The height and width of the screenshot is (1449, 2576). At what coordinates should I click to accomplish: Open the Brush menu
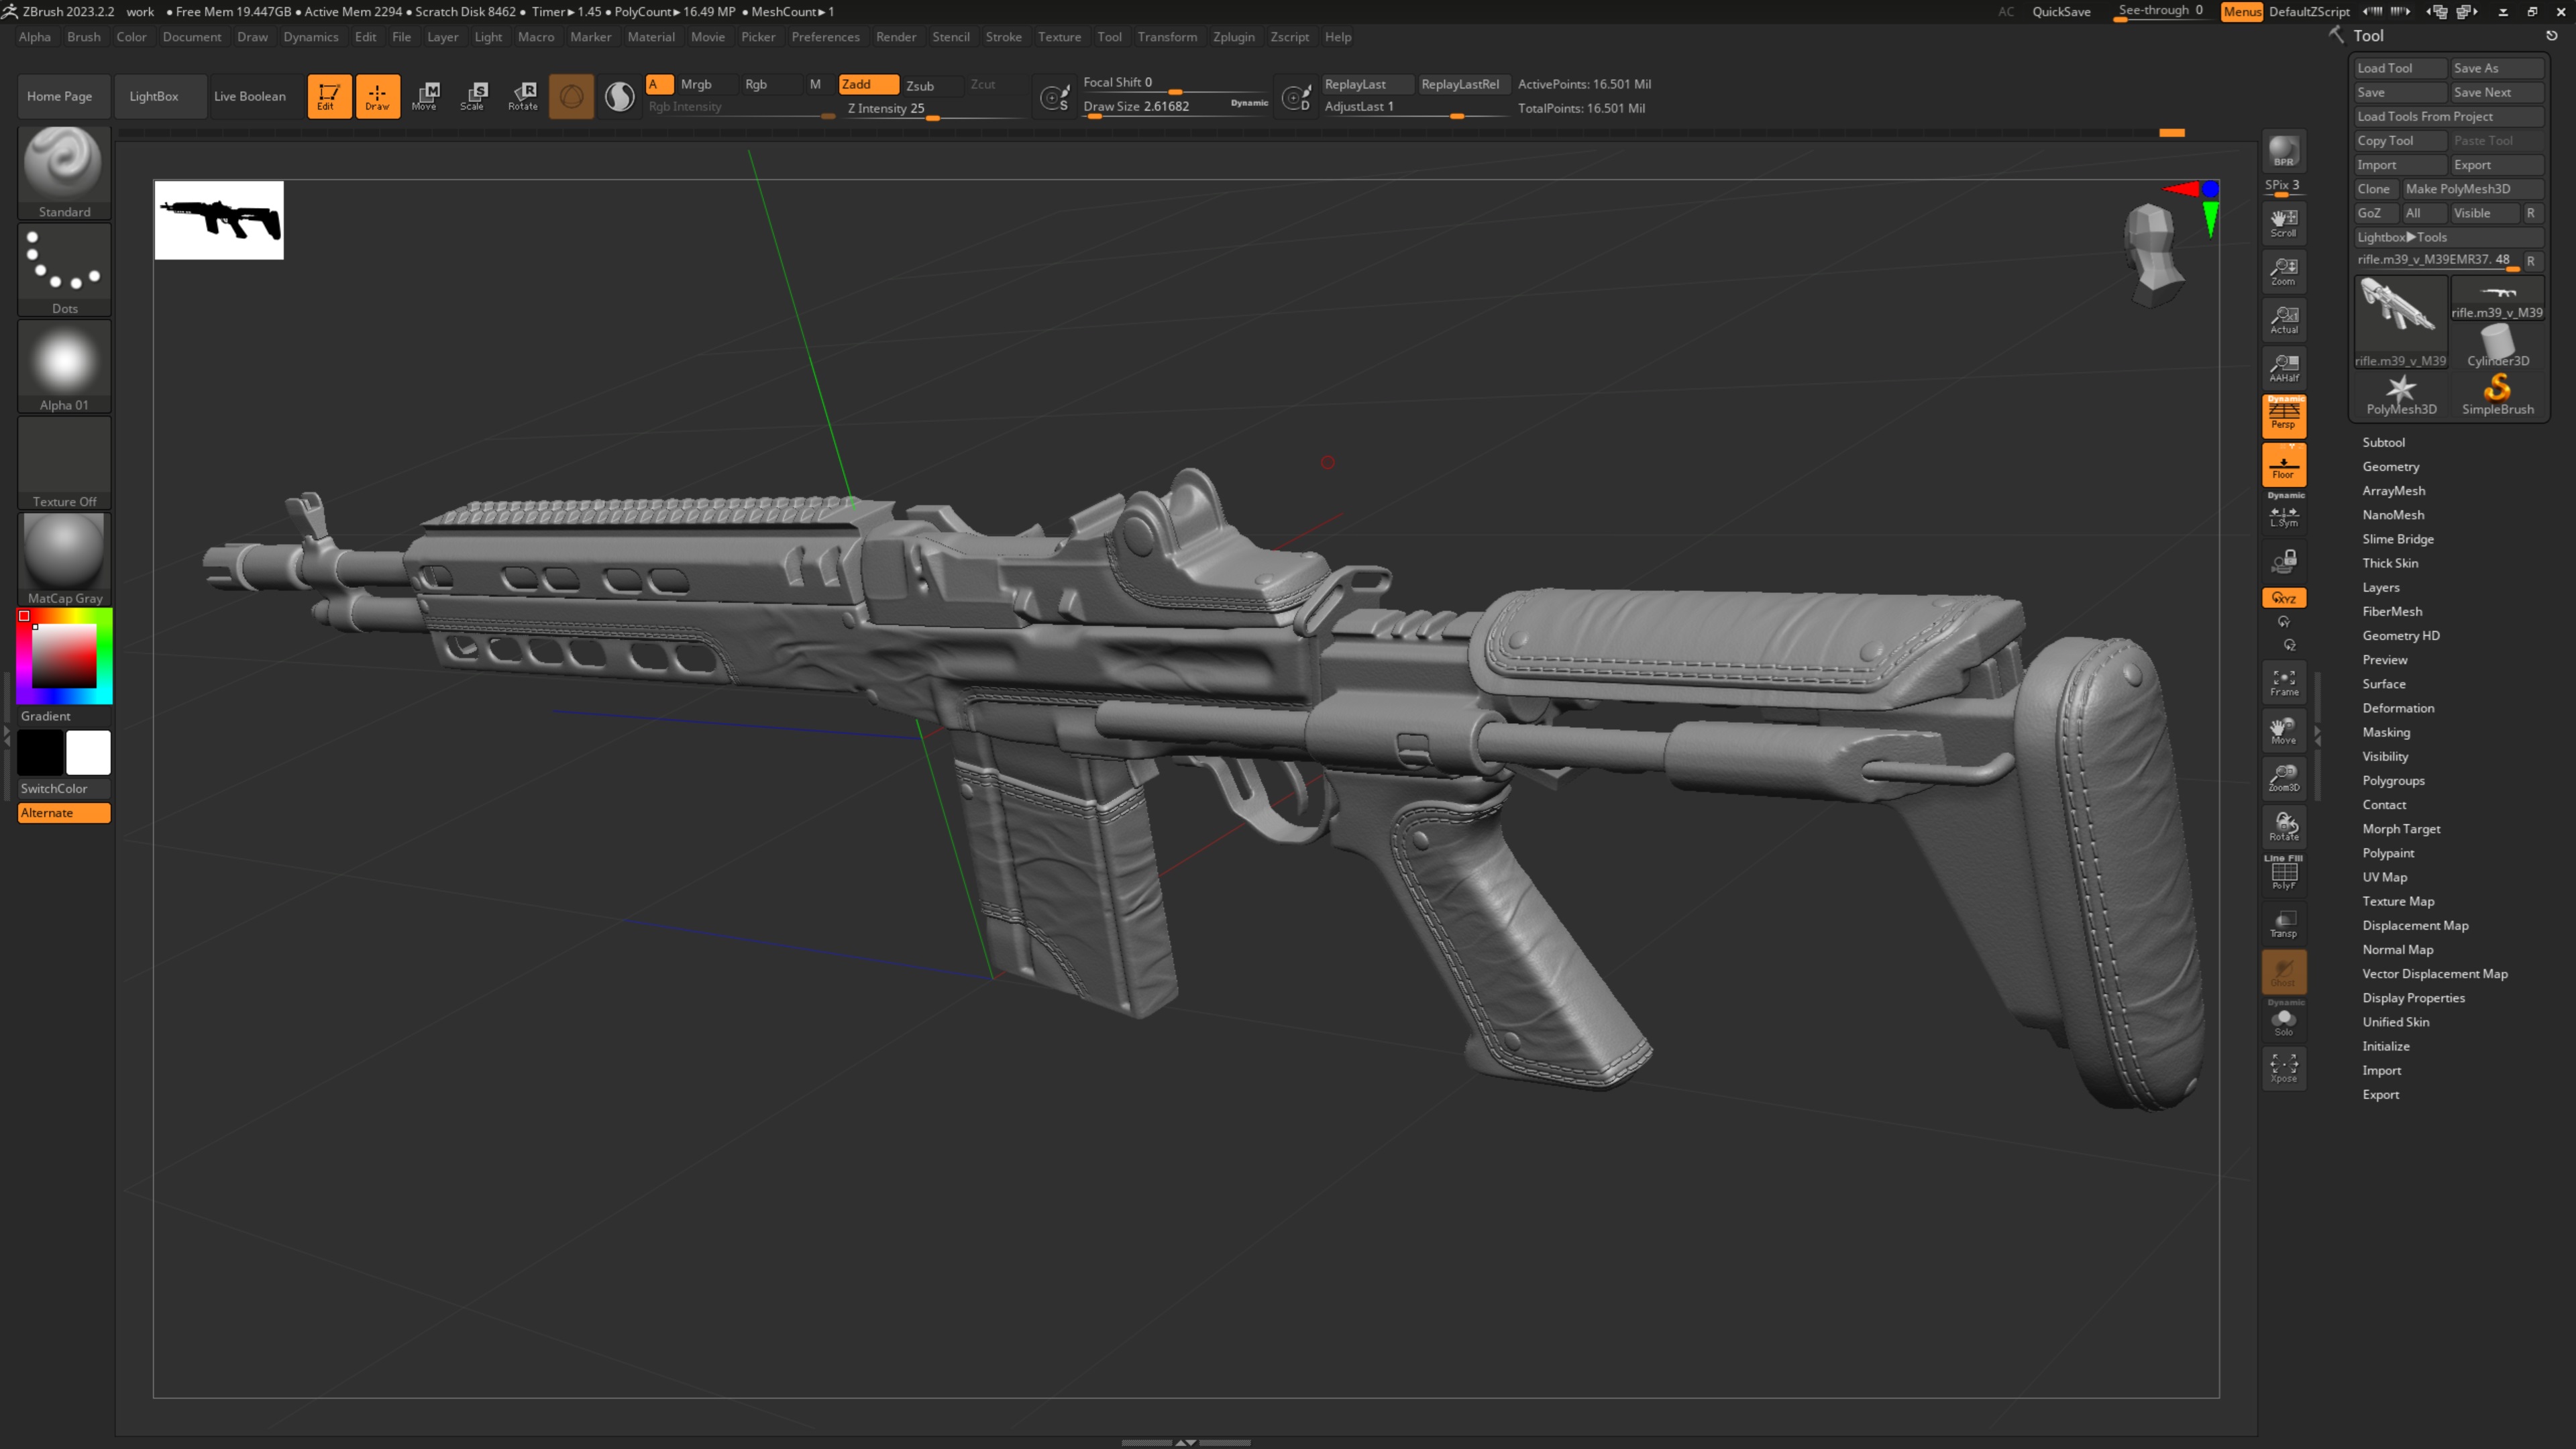point(84,37)
